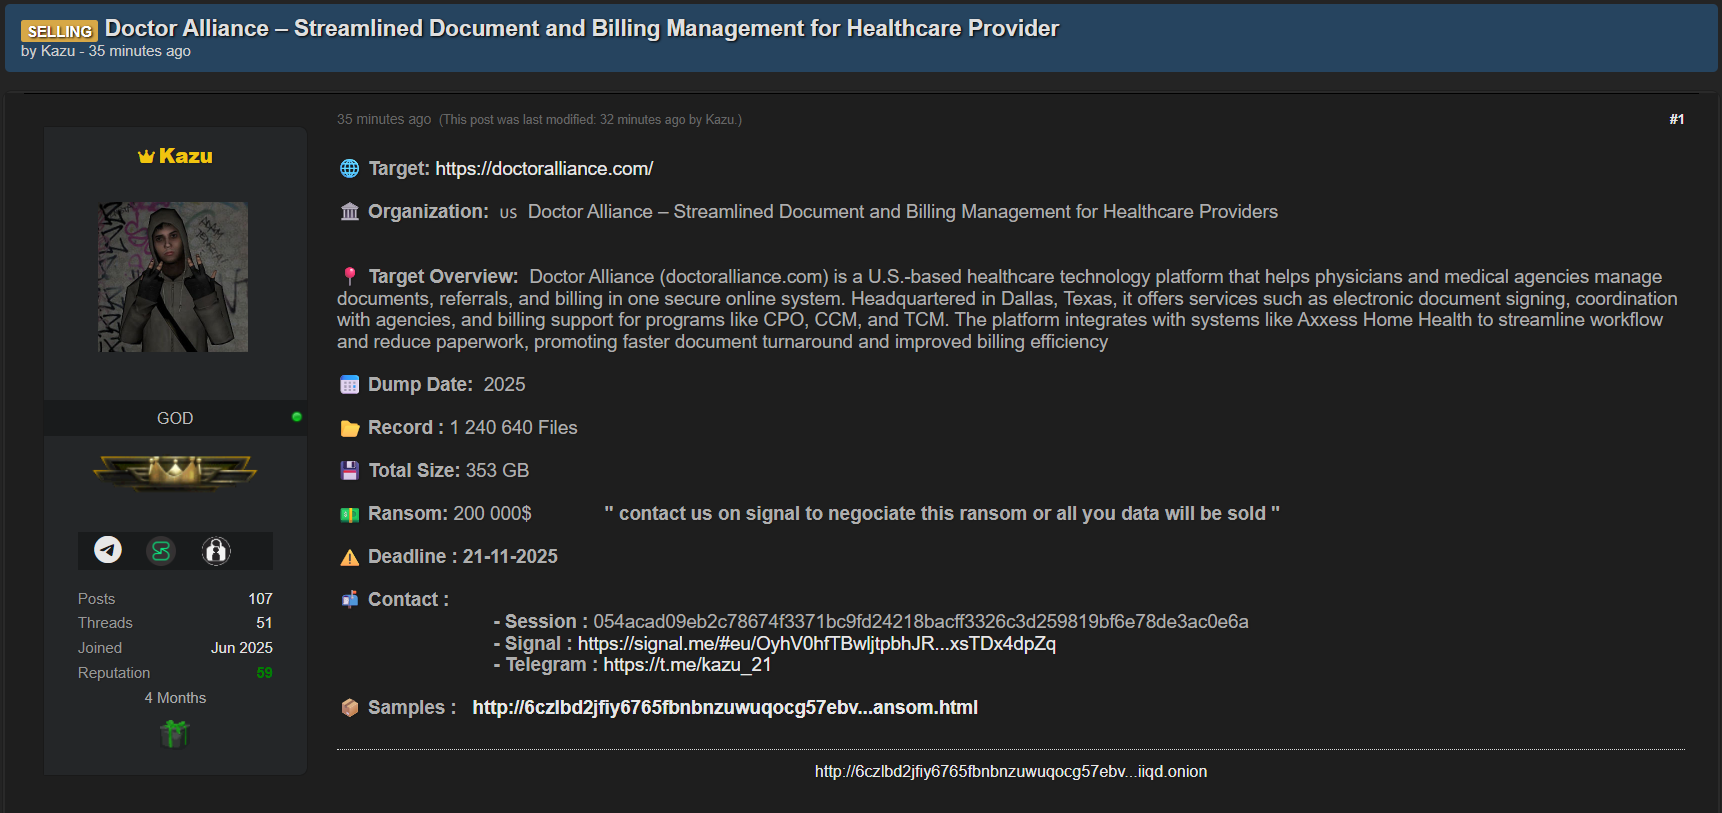1722x813 pixels.
Task: Click the warning triangle icon beside Deadline
Action: click(x=349, y=558)
